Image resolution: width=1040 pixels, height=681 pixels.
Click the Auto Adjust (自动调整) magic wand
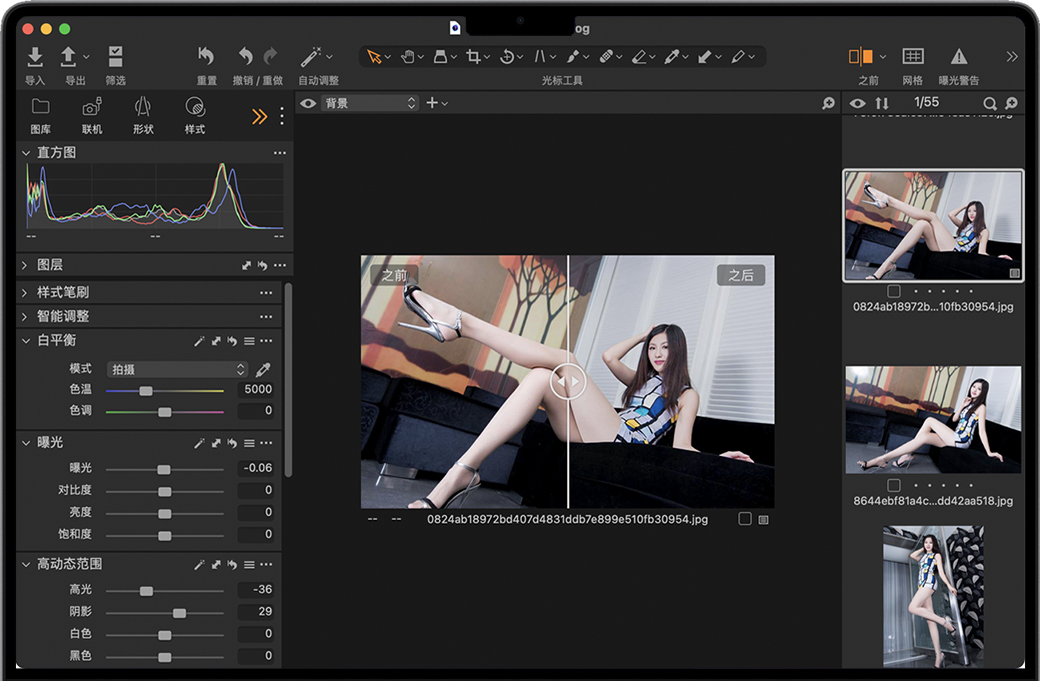pyautogui.click(x=311, y=57)
